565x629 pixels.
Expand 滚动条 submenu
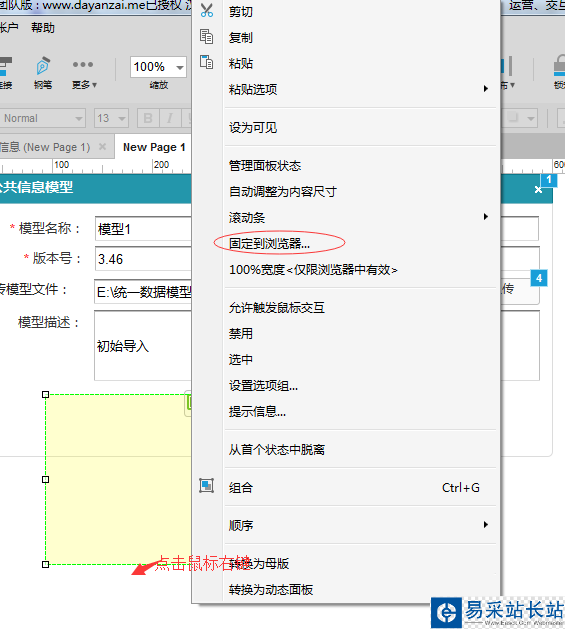pos(346,217)
